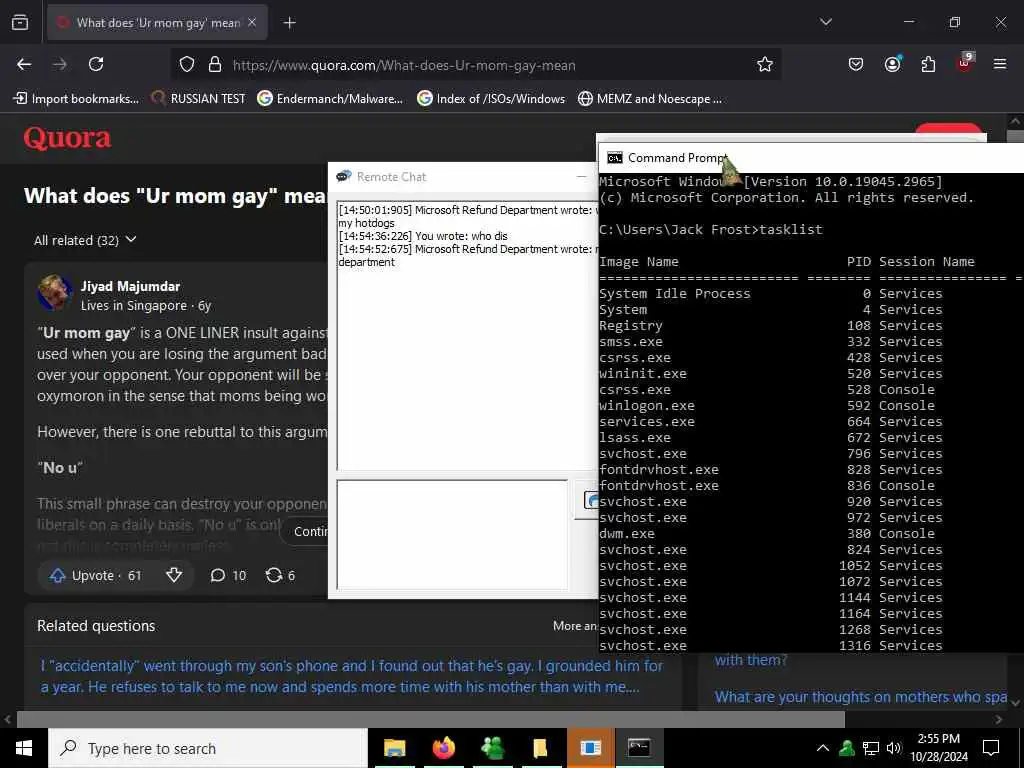Show hidden tray icons chevron
The image size is (1024, 768).
coord(823,748)
